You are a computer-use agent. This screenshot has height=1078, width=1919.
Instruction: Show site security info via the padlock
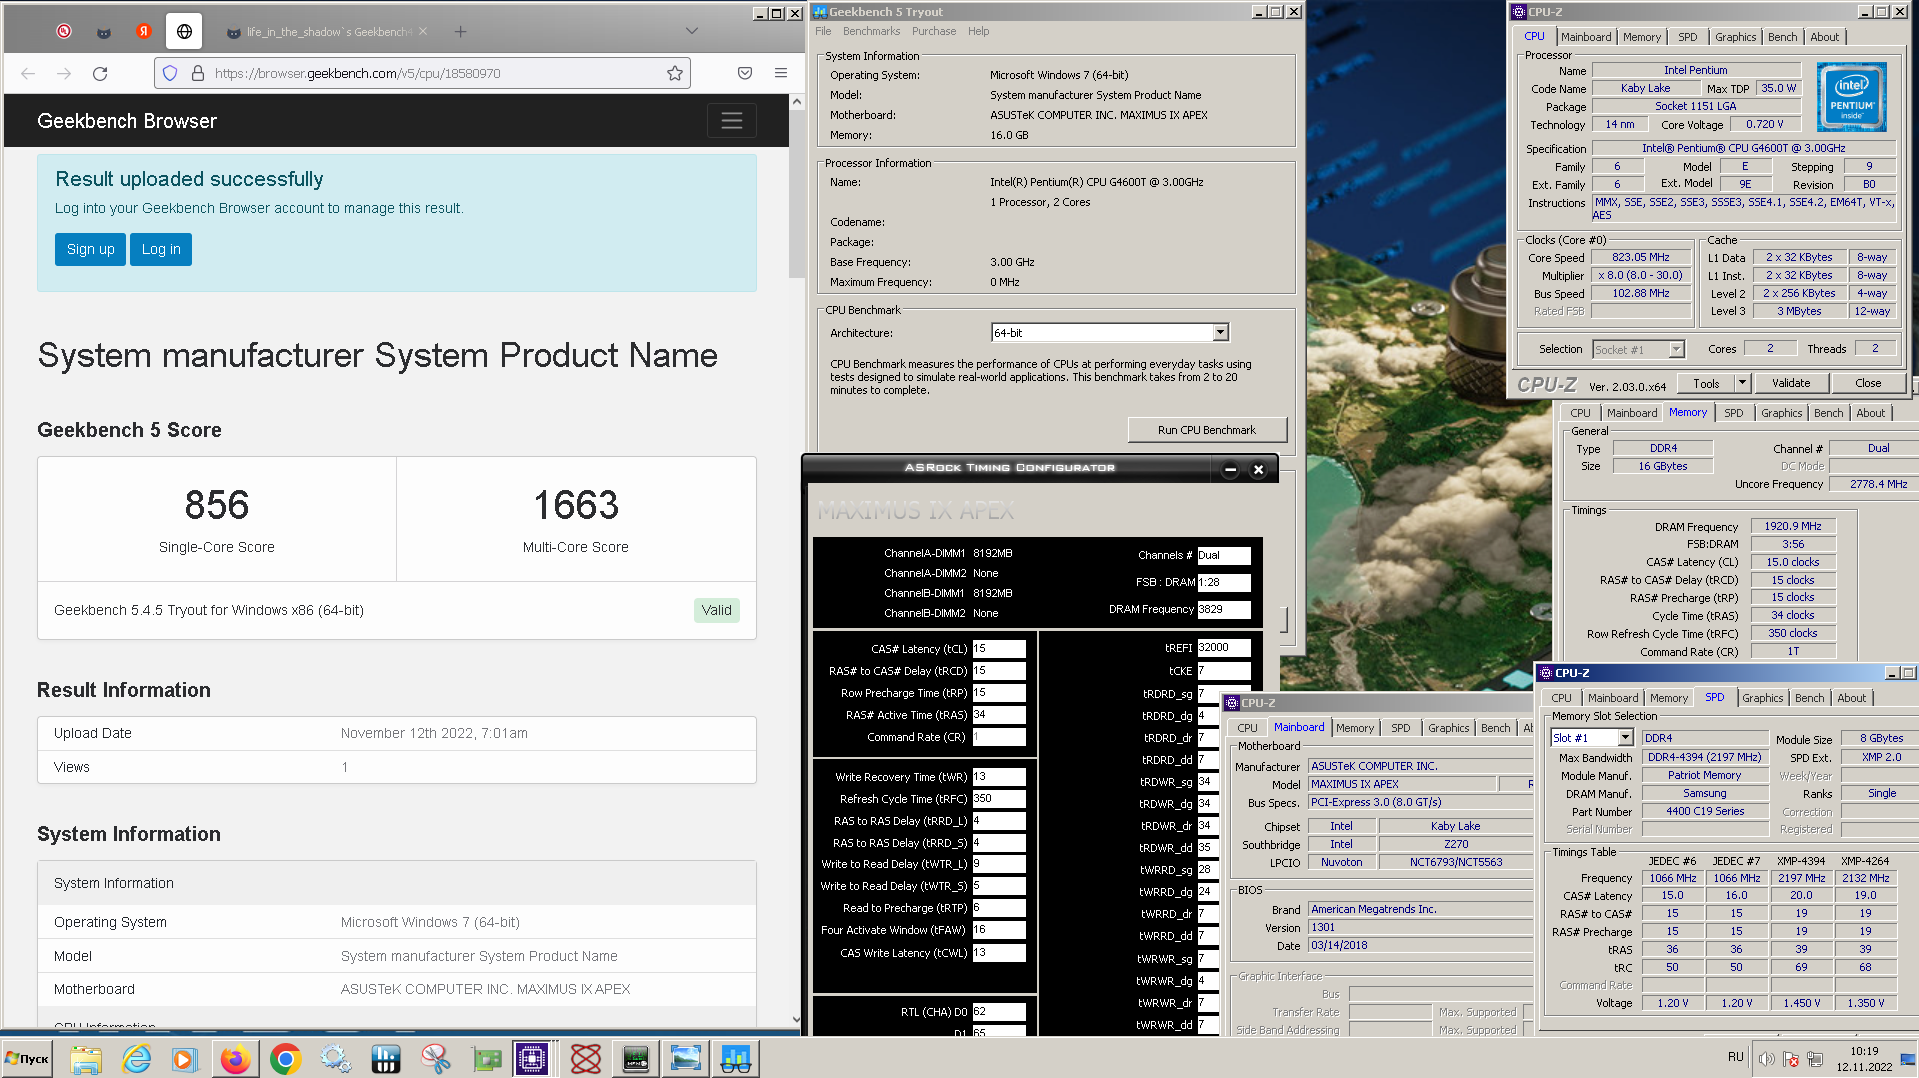[x=198, y=73]
